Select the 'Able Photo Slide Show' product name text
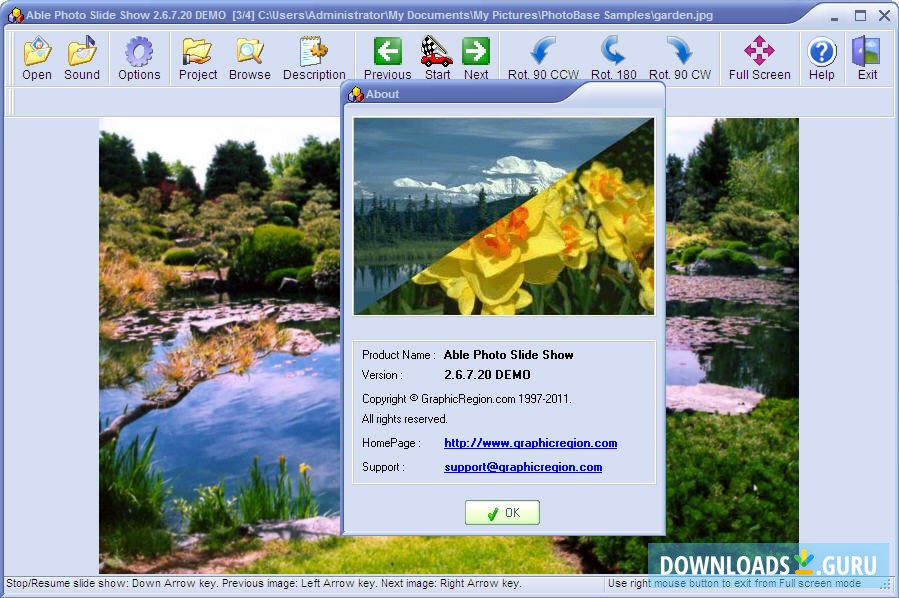This screenshot has width=899, height=598. tap(509, 354)
